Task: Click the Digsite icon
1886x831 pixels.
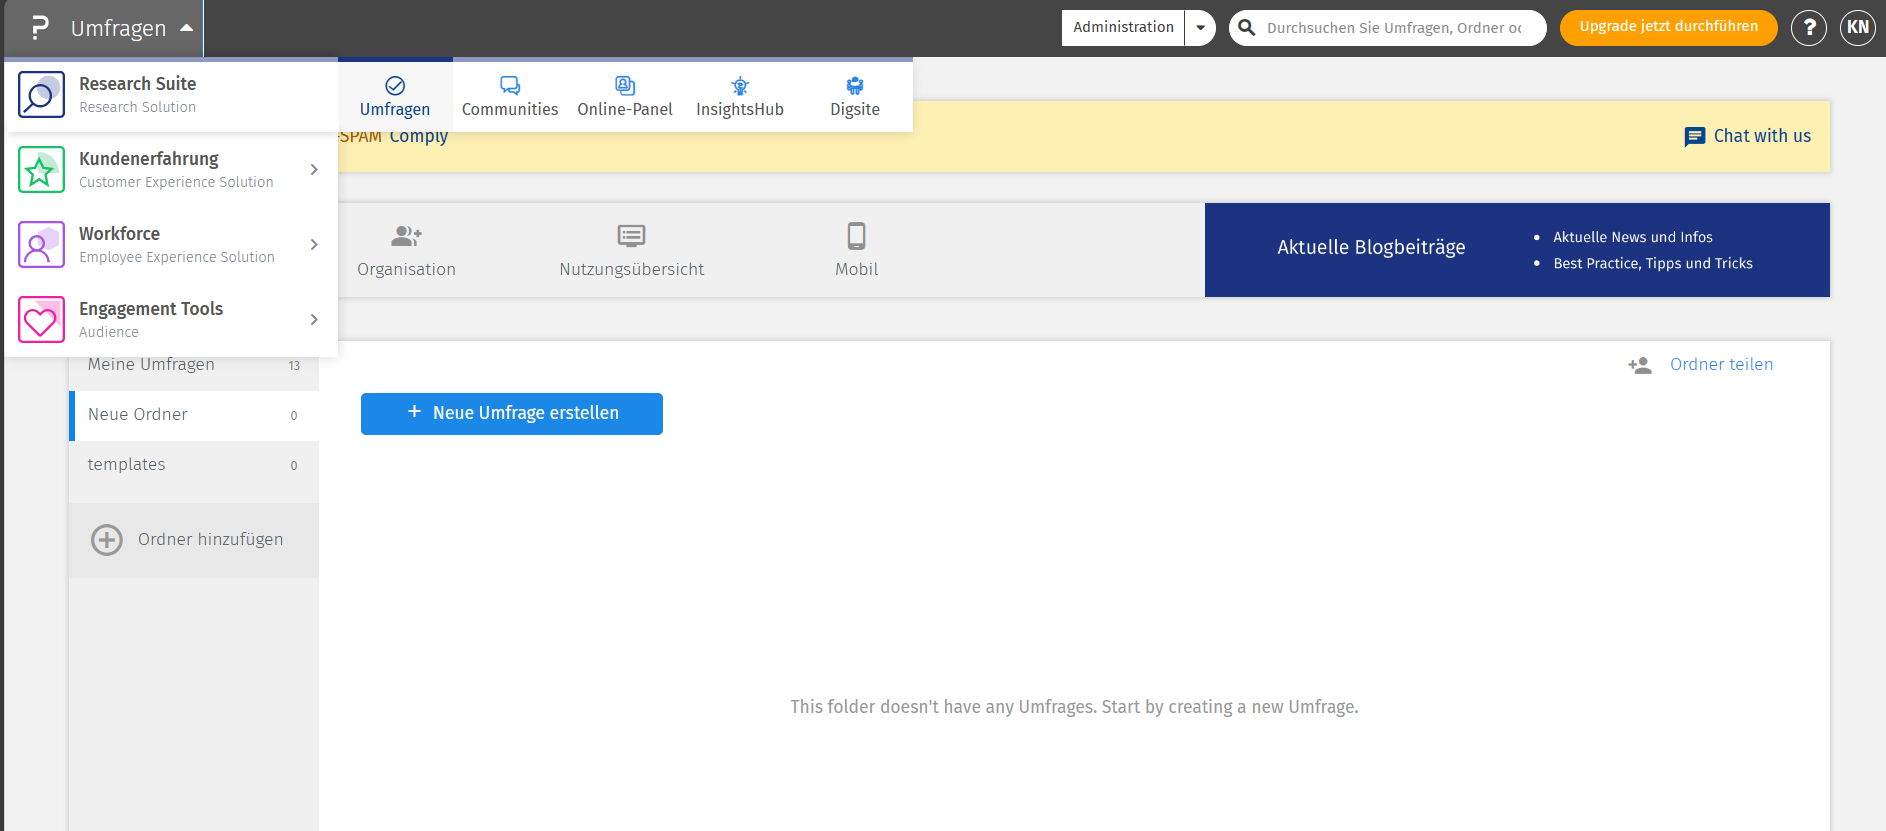Action: click(x=855, y=86)
